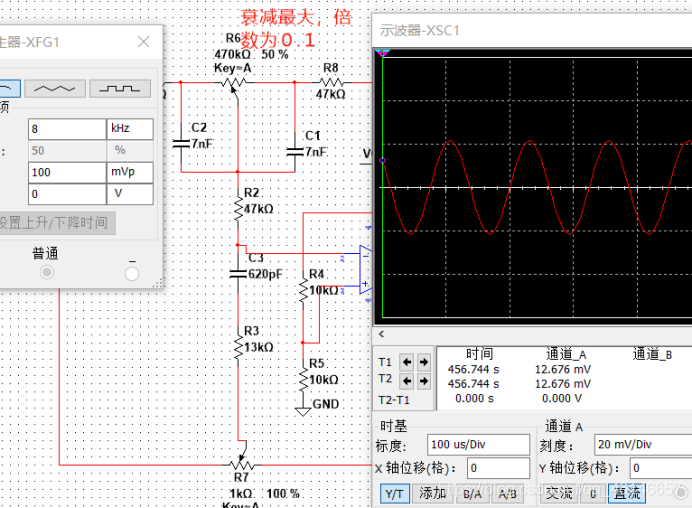Click the T2-T1 channel A value 0.000 V
692x508 pixels.
click(x=562, y=399)
